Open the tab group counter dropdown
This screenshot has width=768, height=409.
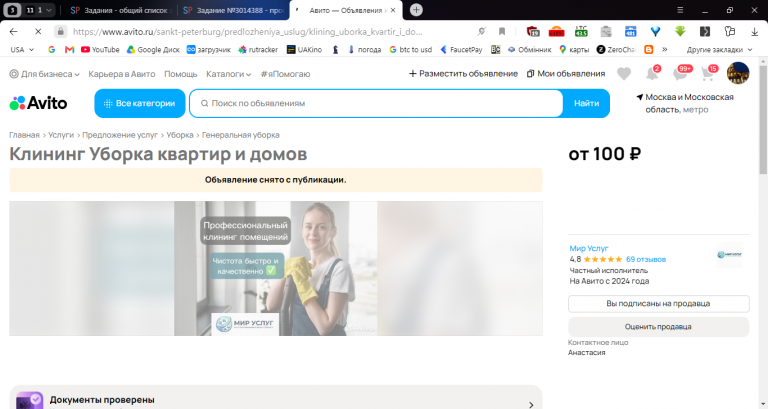(39, 10)
